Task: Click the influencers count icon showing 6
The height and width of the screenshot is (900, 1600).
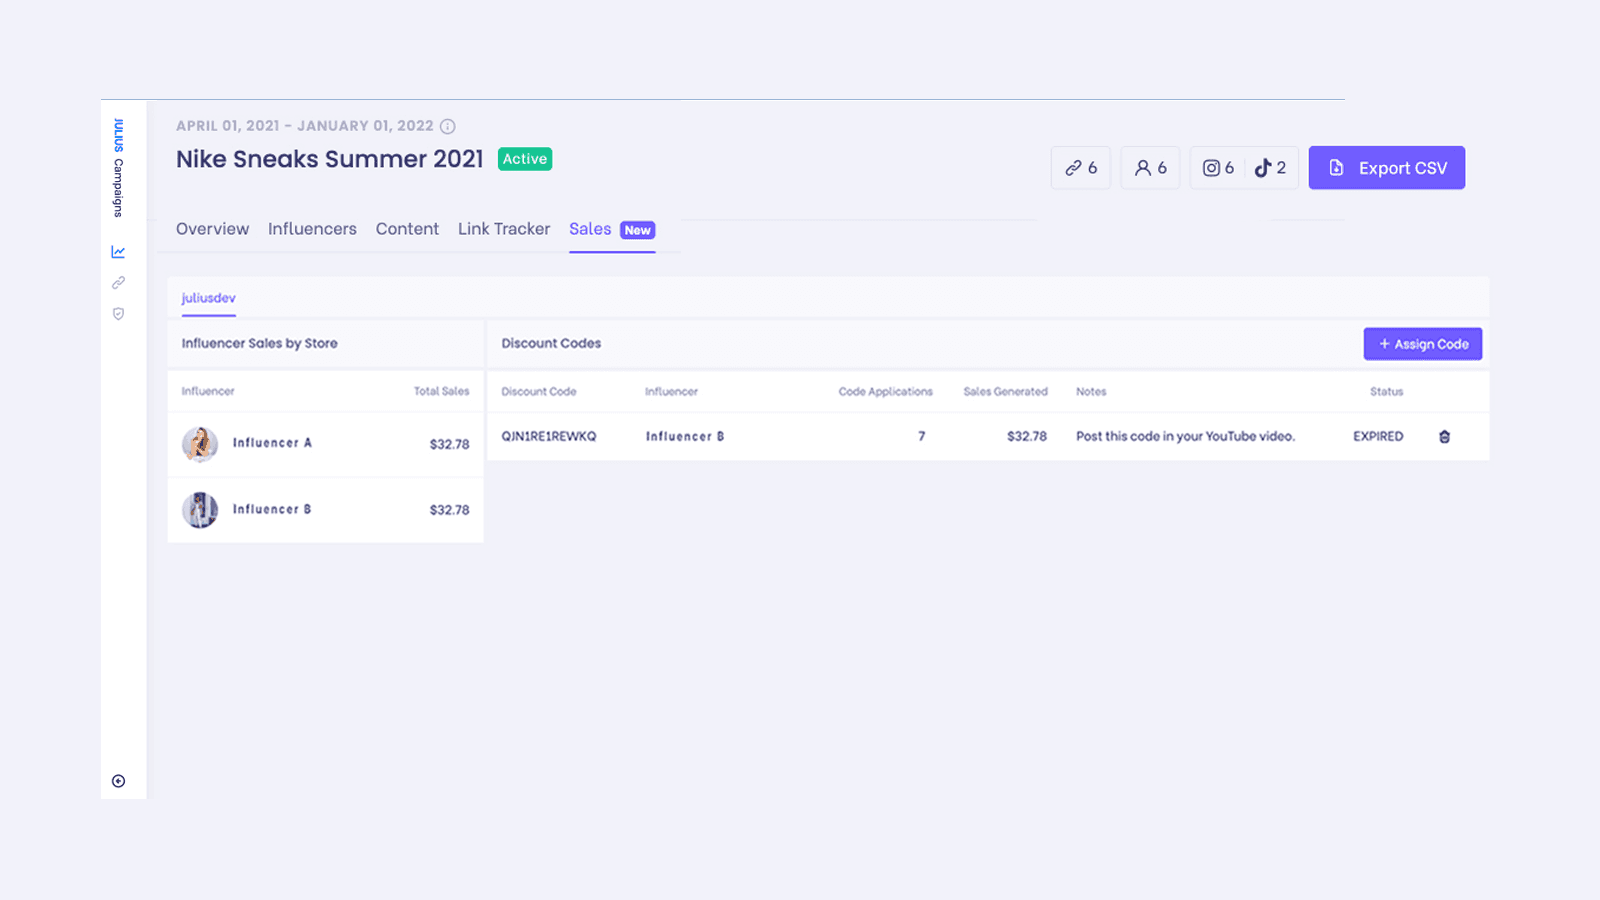Action: [1150, 167]
